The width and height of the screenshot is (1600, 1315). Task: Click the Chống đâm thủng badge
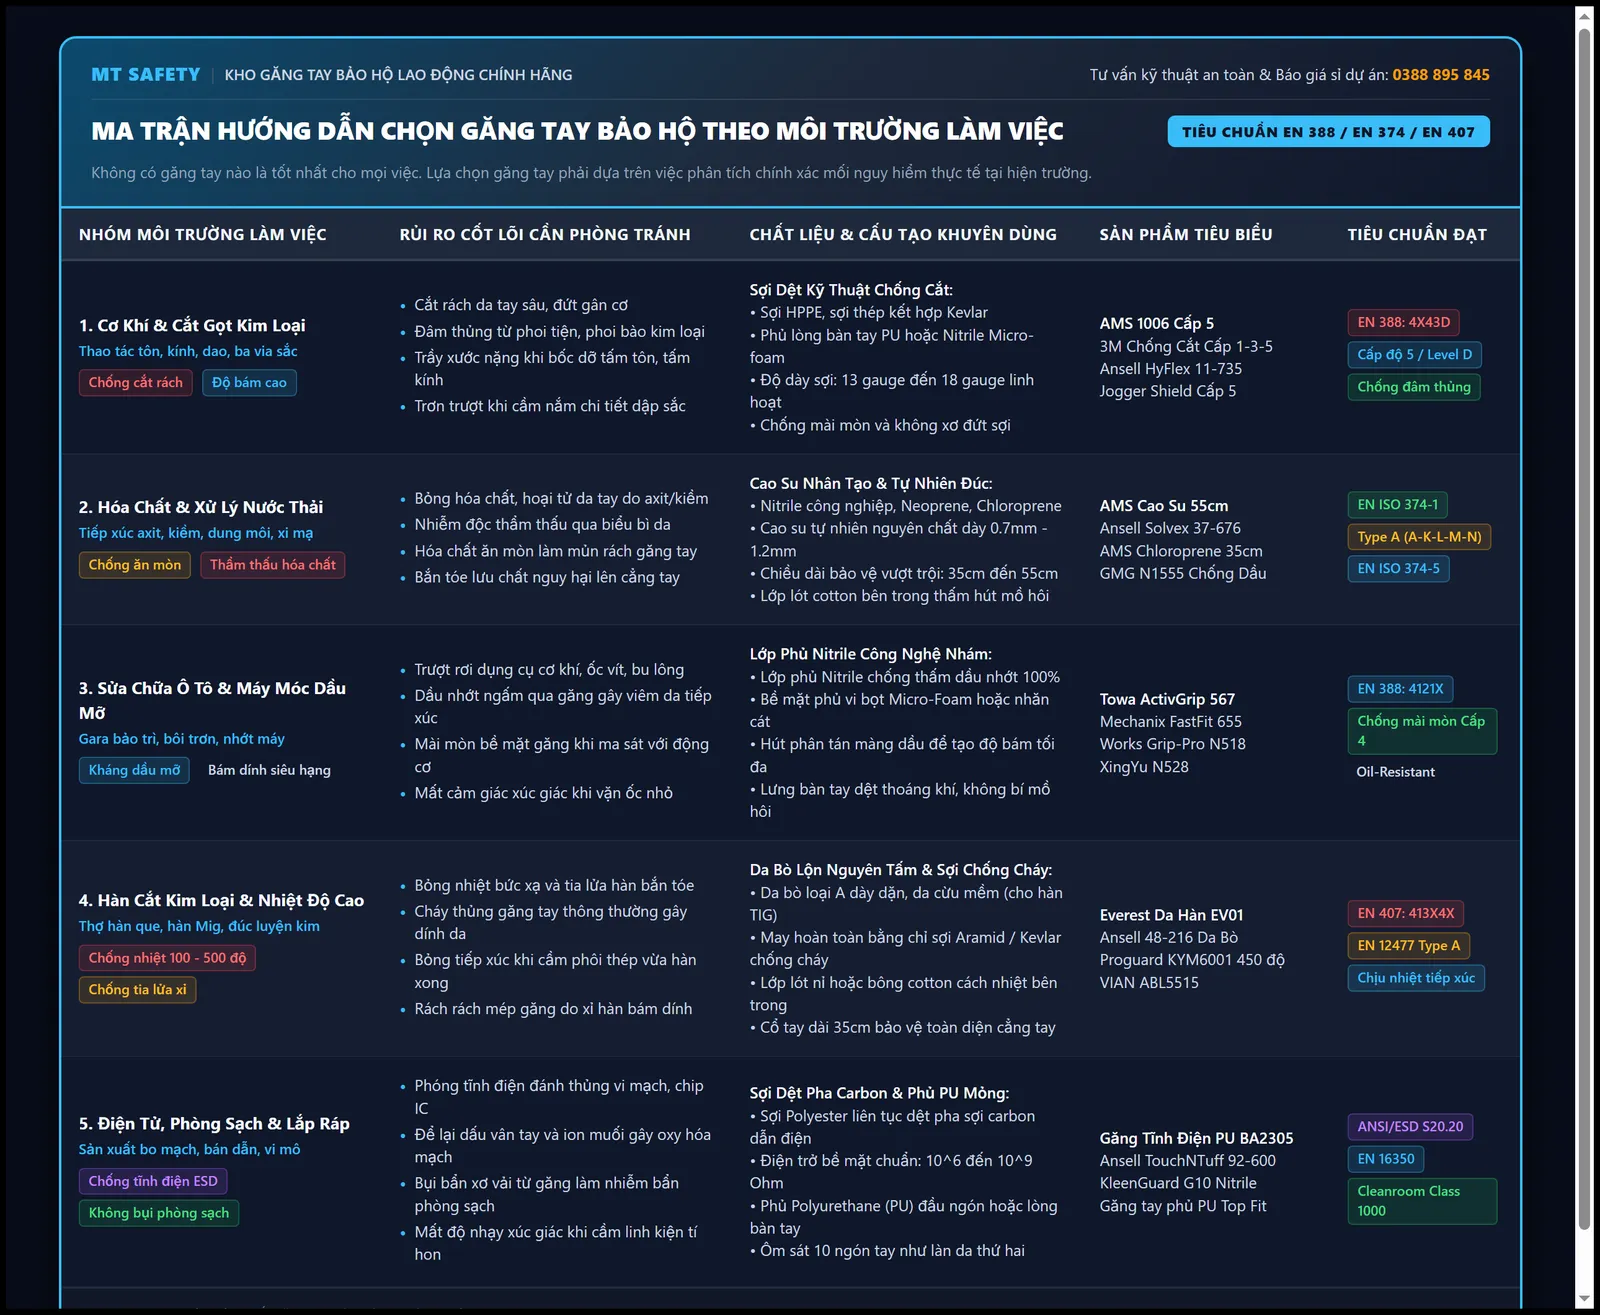1414,387
